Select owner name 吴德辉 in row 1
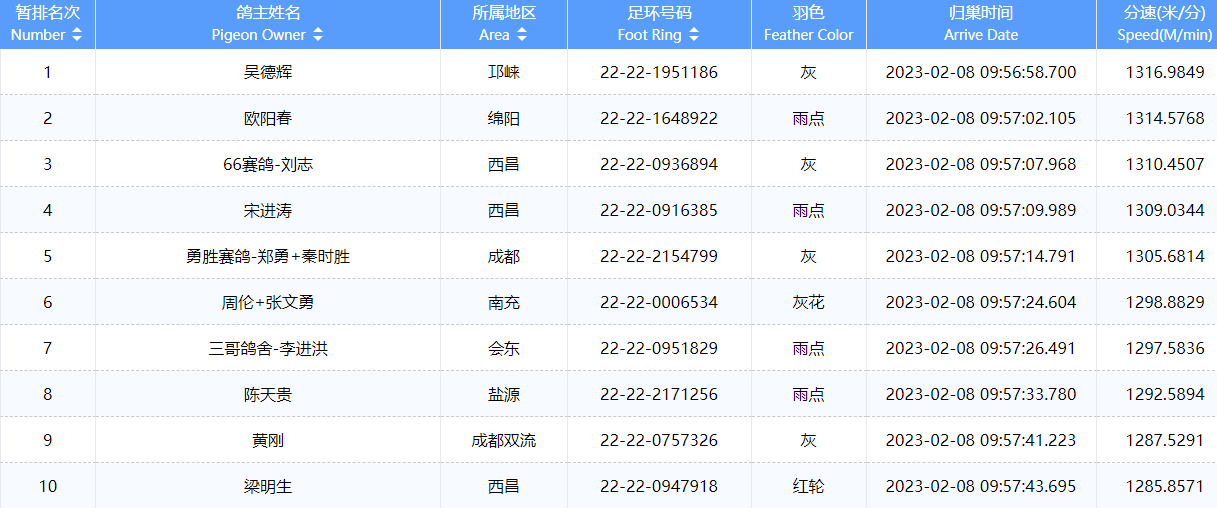The height and width of the screenshot is (508, 1217). [268, 73]
